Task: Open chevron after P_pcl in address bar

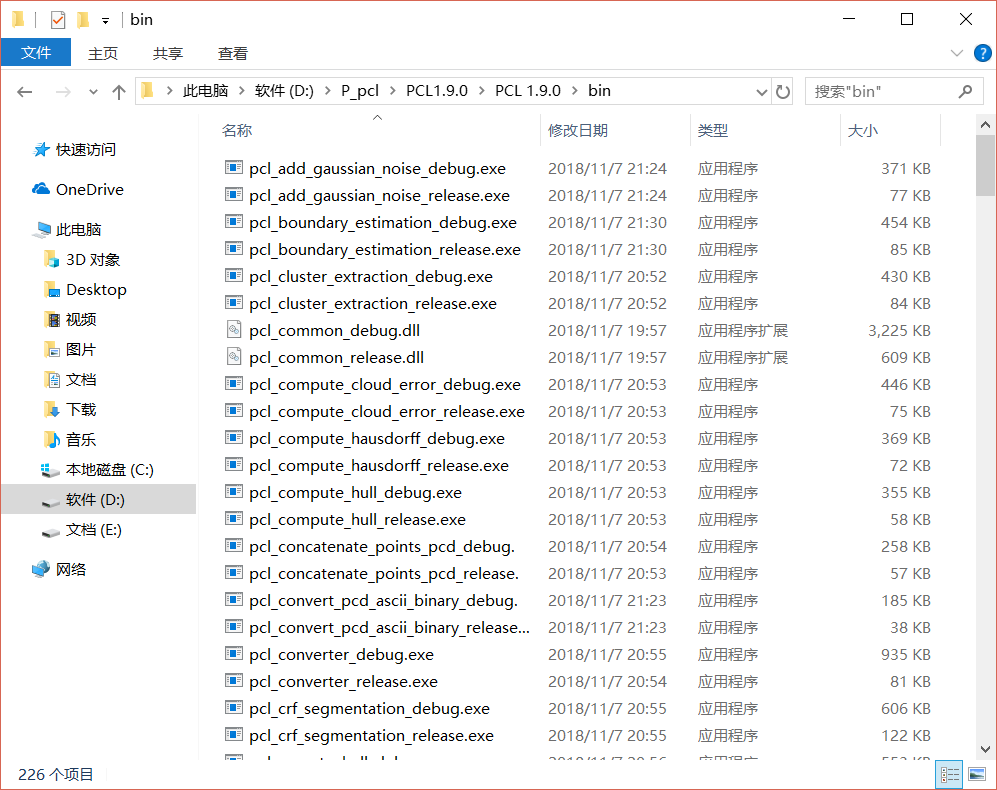Action: click(x=392, y=91)
